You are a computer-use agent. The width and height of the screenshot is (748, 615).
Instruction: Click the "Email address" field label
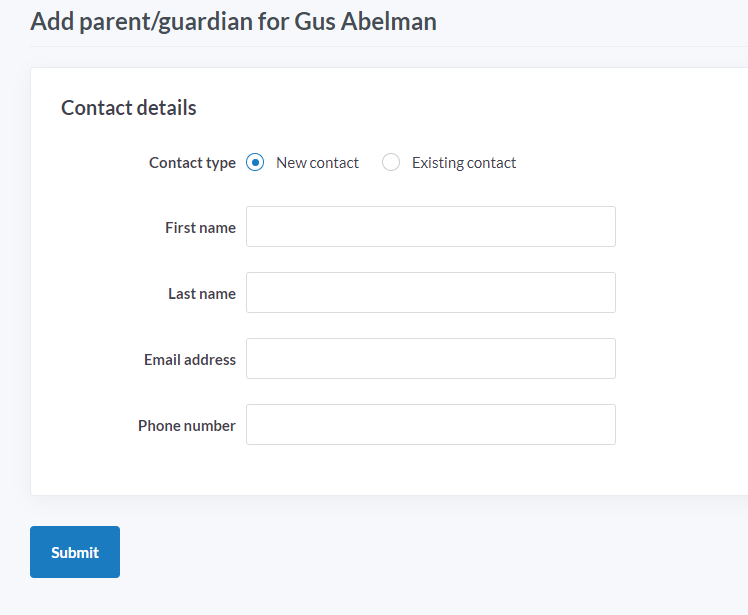pos(190,359)
